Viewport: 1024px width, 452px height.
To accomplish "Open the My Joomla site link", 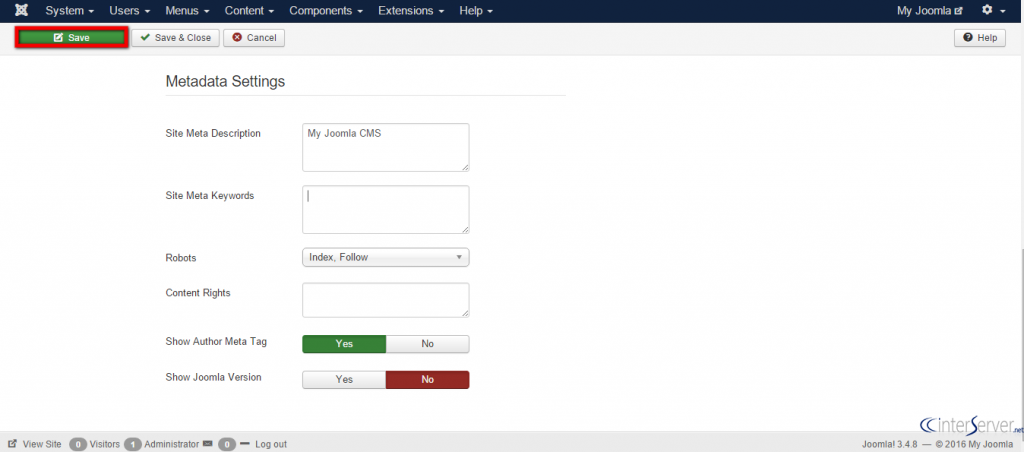I will 929,11.
